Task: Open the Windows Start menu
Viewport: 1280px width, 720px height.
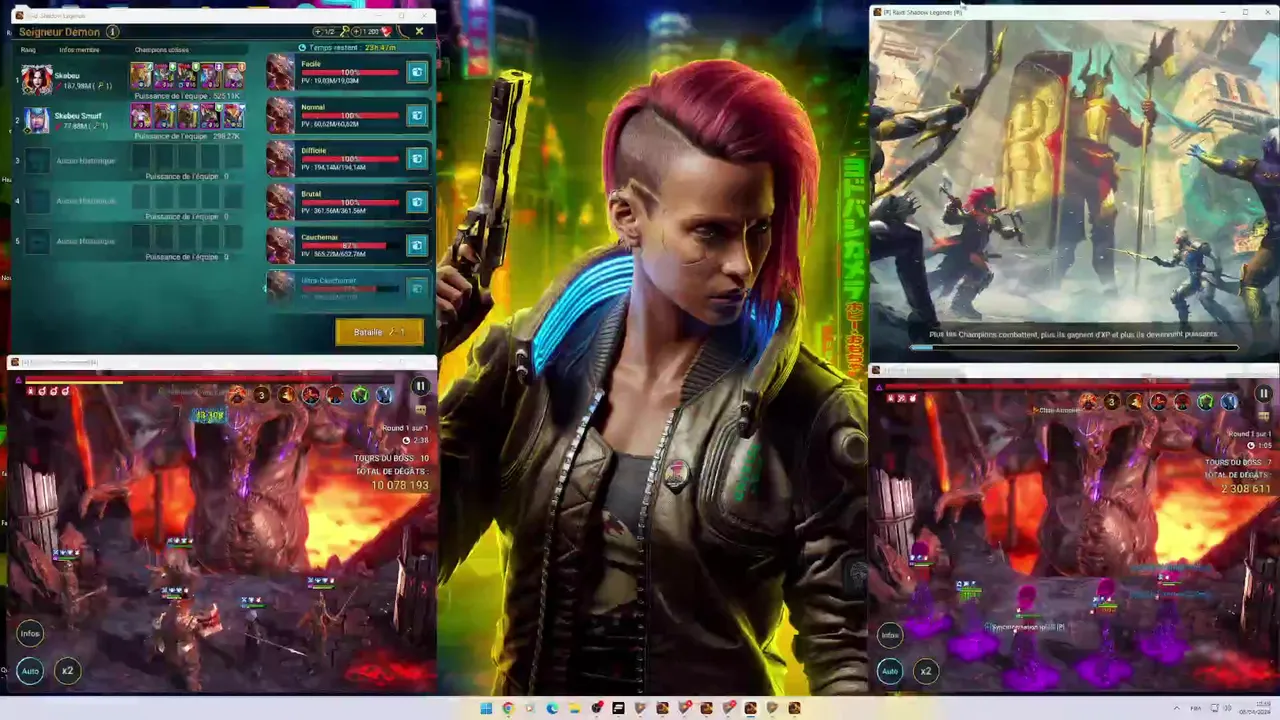Action: coord(486,708)
